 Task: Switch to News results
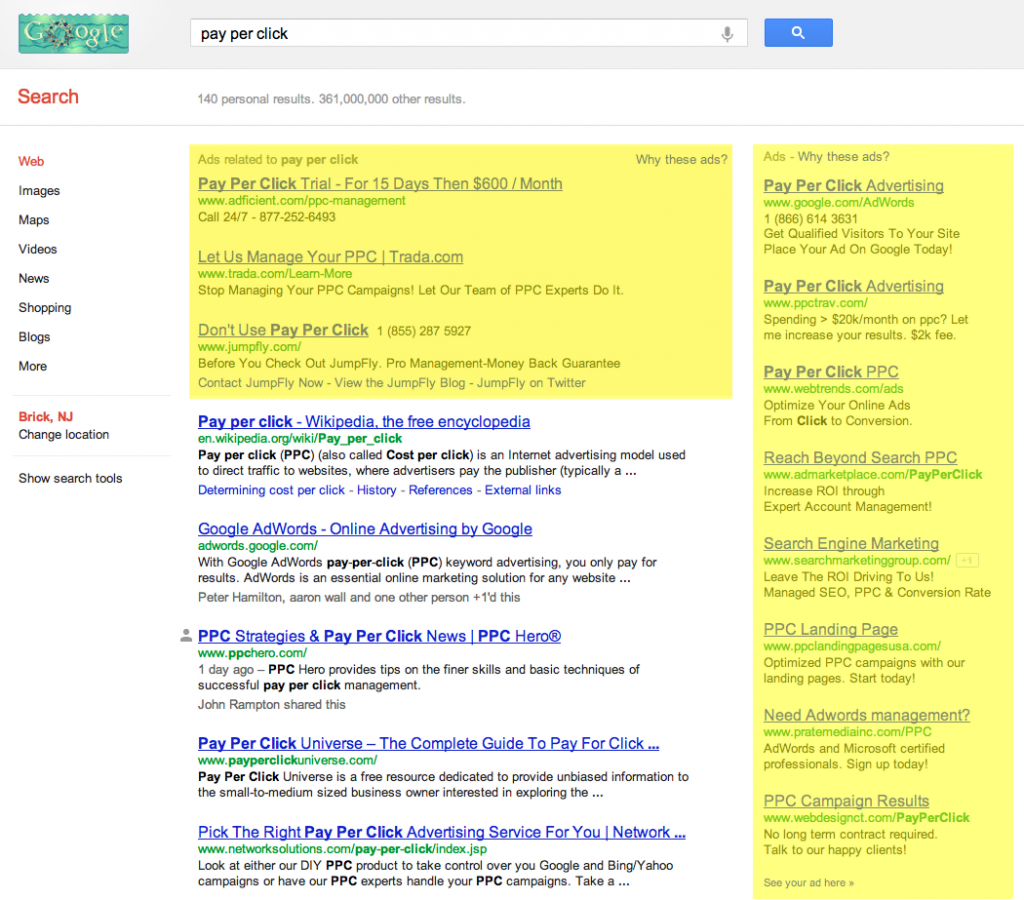[34, 278]
